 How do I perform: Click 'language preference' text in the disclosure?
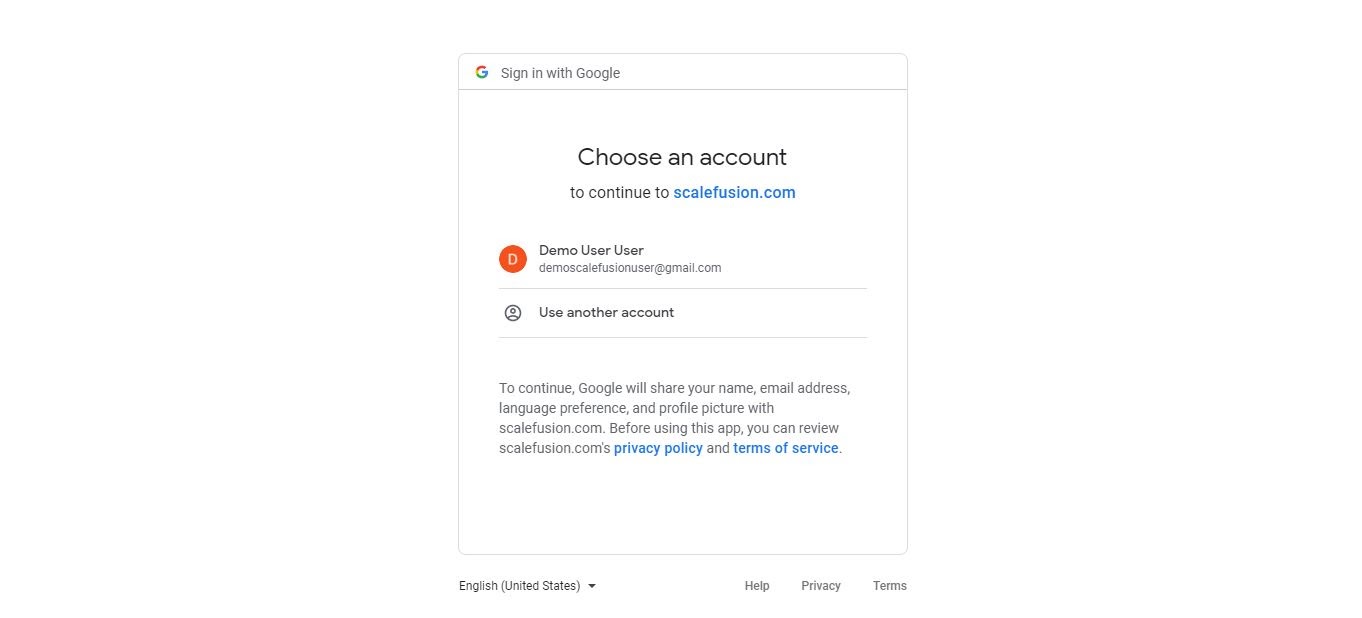563,408
